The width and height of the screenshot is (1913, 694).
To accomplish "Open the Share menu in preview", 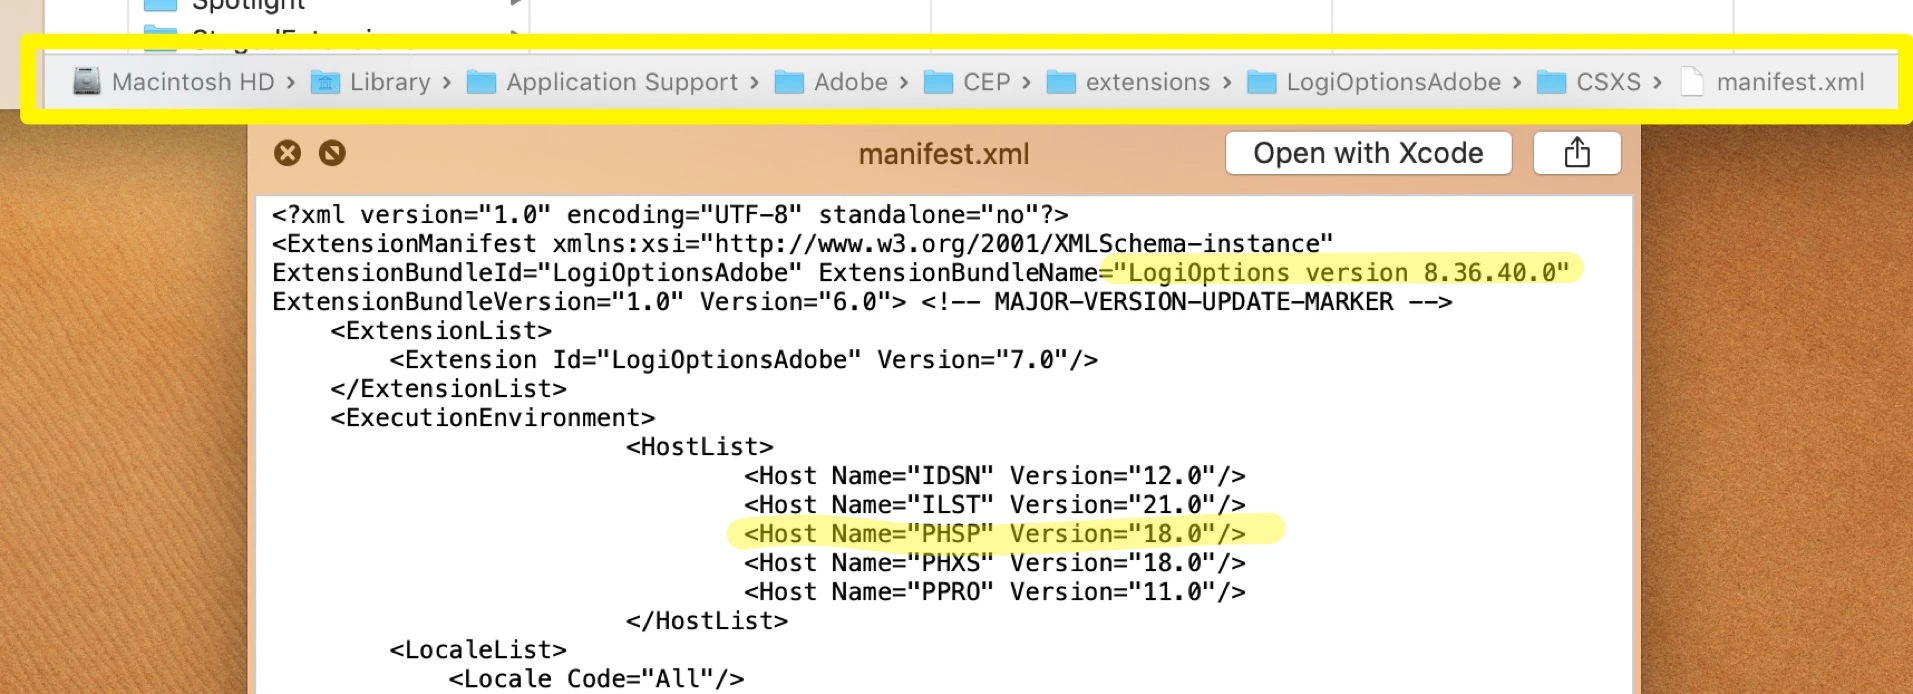I will point(1577,153).
